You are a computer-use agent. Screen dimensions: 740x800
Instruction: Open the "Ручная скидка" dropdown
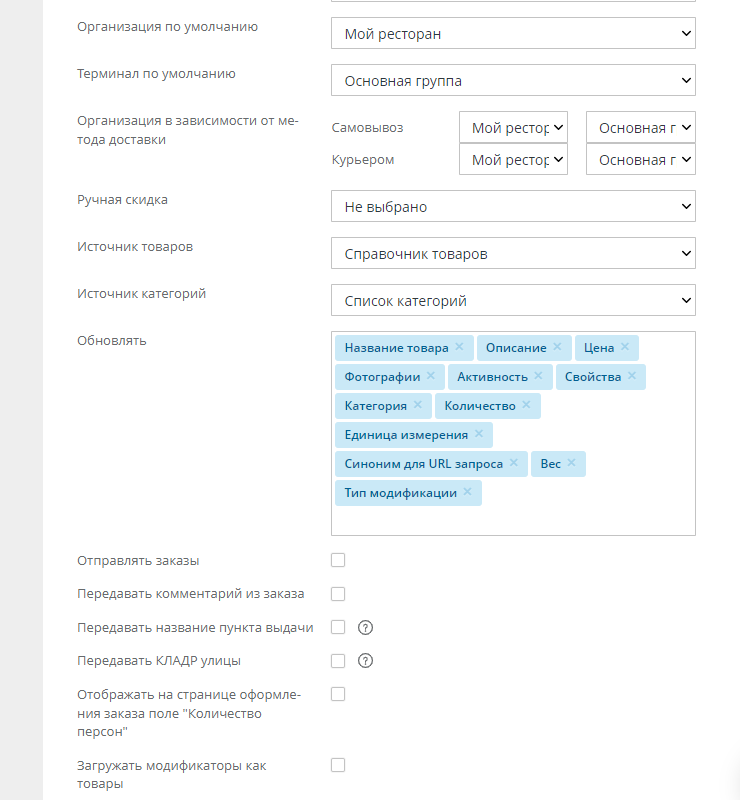coord(513,207)
